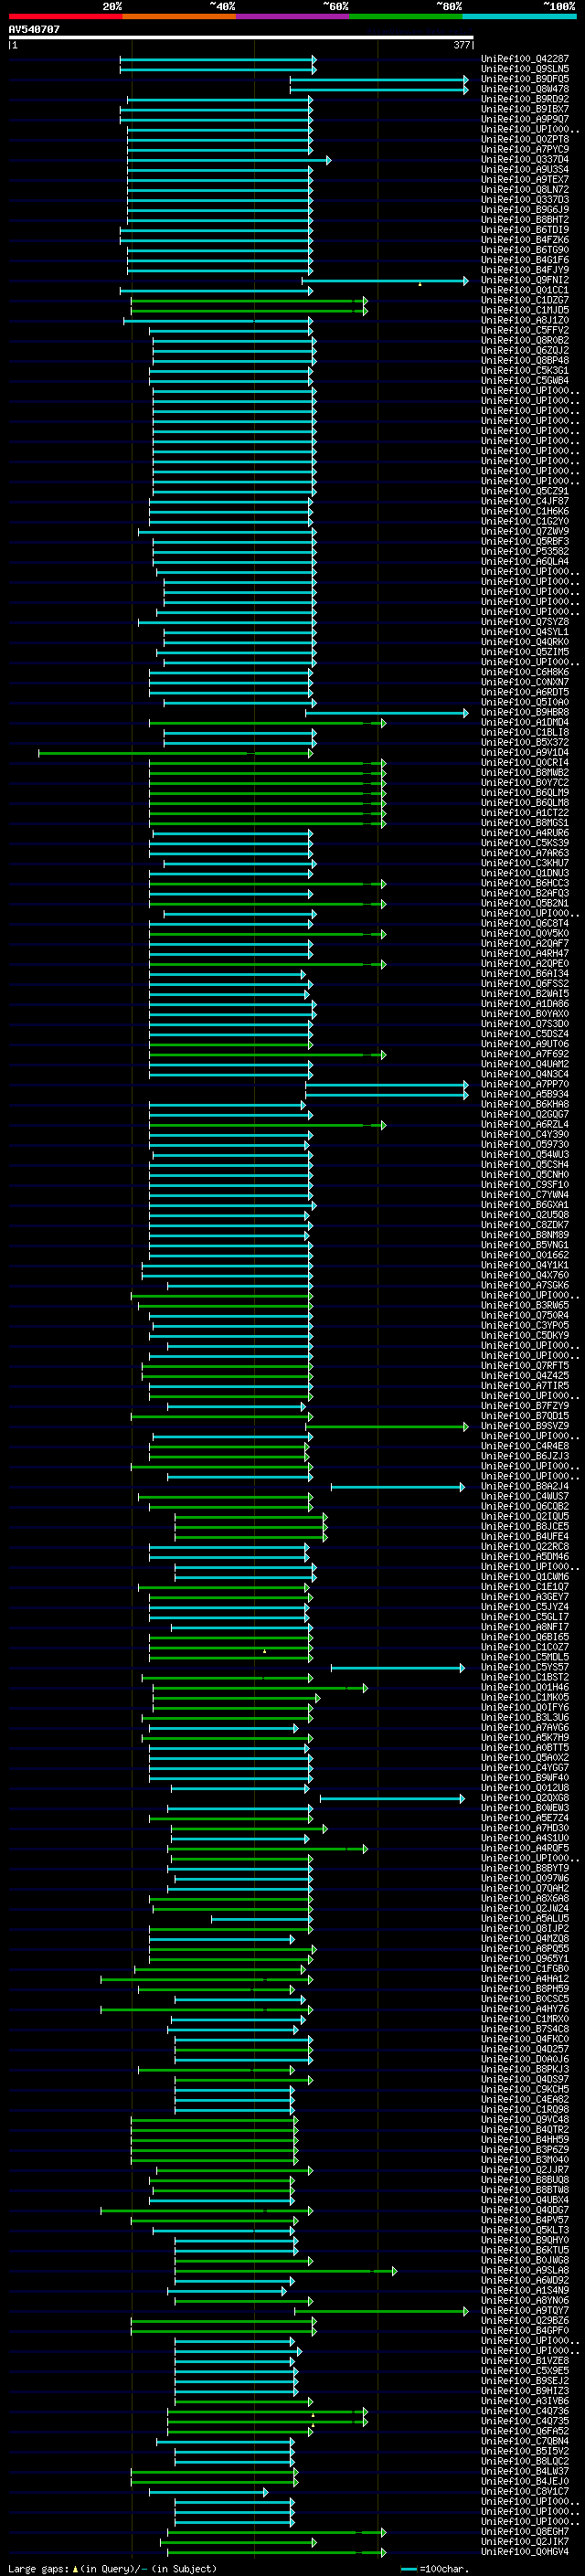
Task: Select hit label UniRef100_Q8W478
Action: [525, 89]
